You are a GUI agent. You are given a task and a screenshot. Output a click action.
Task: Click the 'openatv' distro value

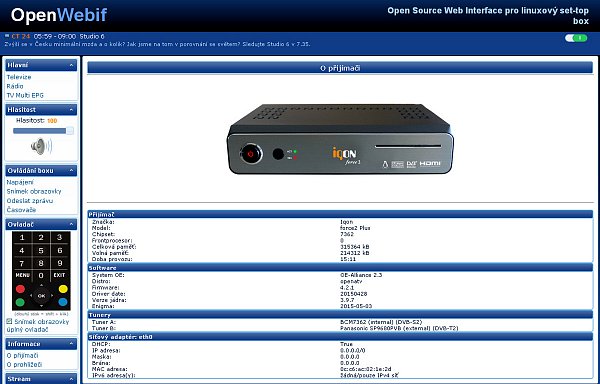(351, 281)
